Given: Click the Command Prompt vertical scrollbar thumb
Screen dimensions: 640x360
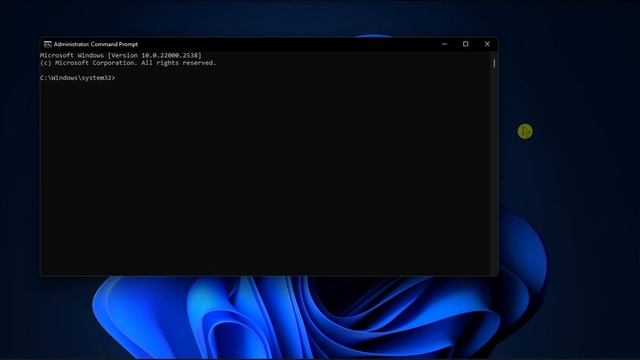Looking at the screenshot, I should [x=494, y=63].
